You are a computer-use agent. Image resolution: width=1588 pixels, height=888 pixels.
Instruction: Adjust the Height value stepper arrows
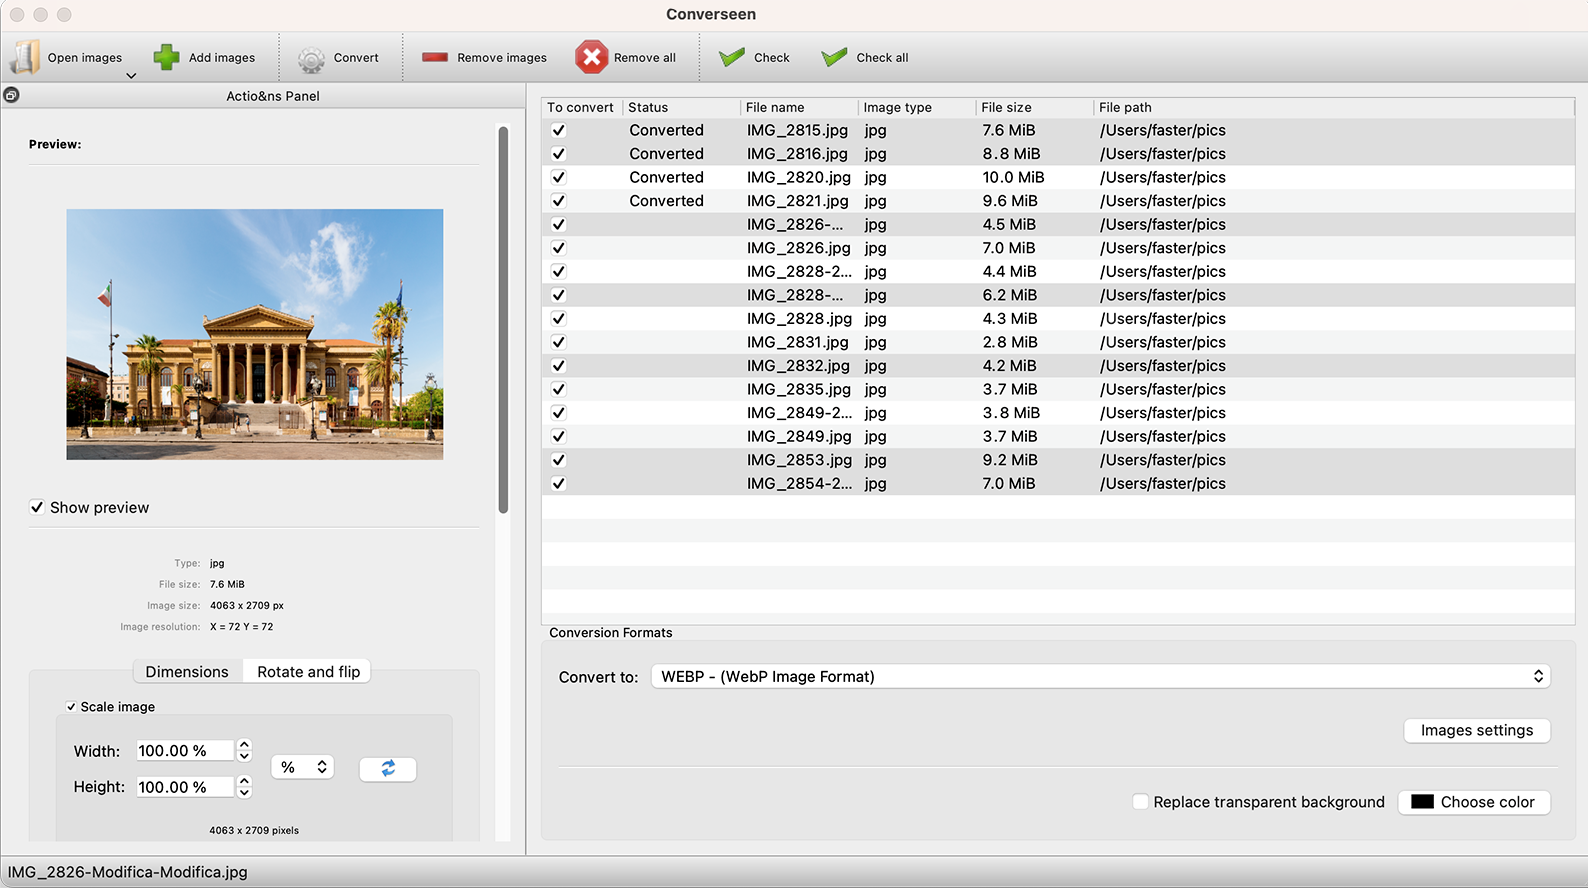pyautogui.click(x=244, y=787)
